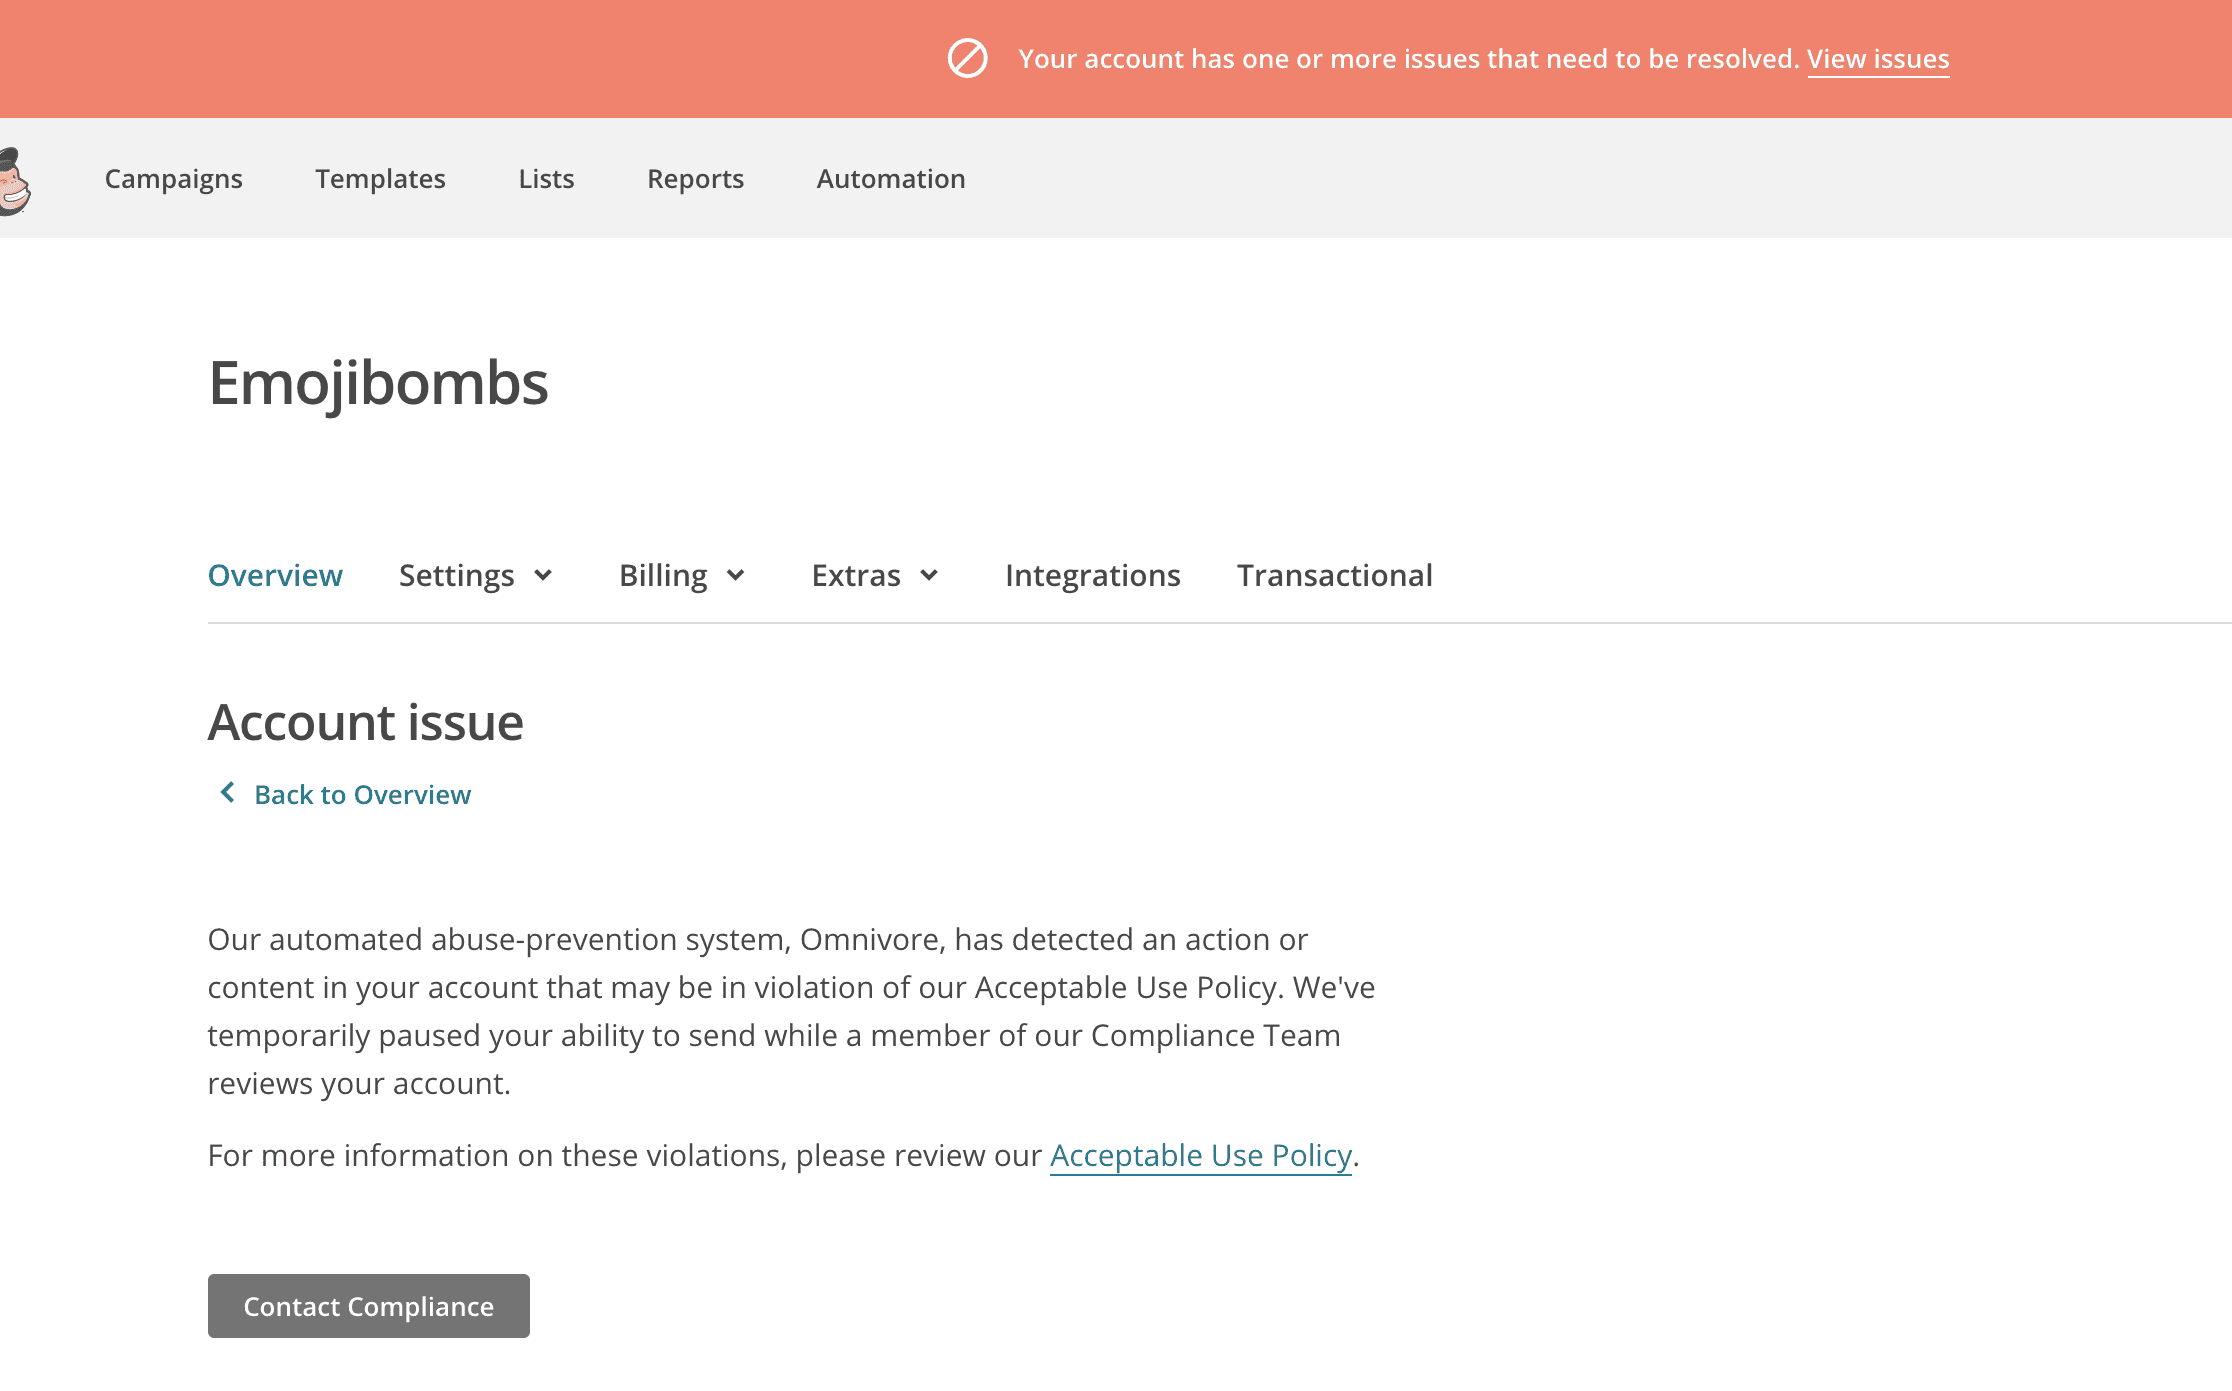
Task: Click the orange account issue banner
Action: 1116,59
